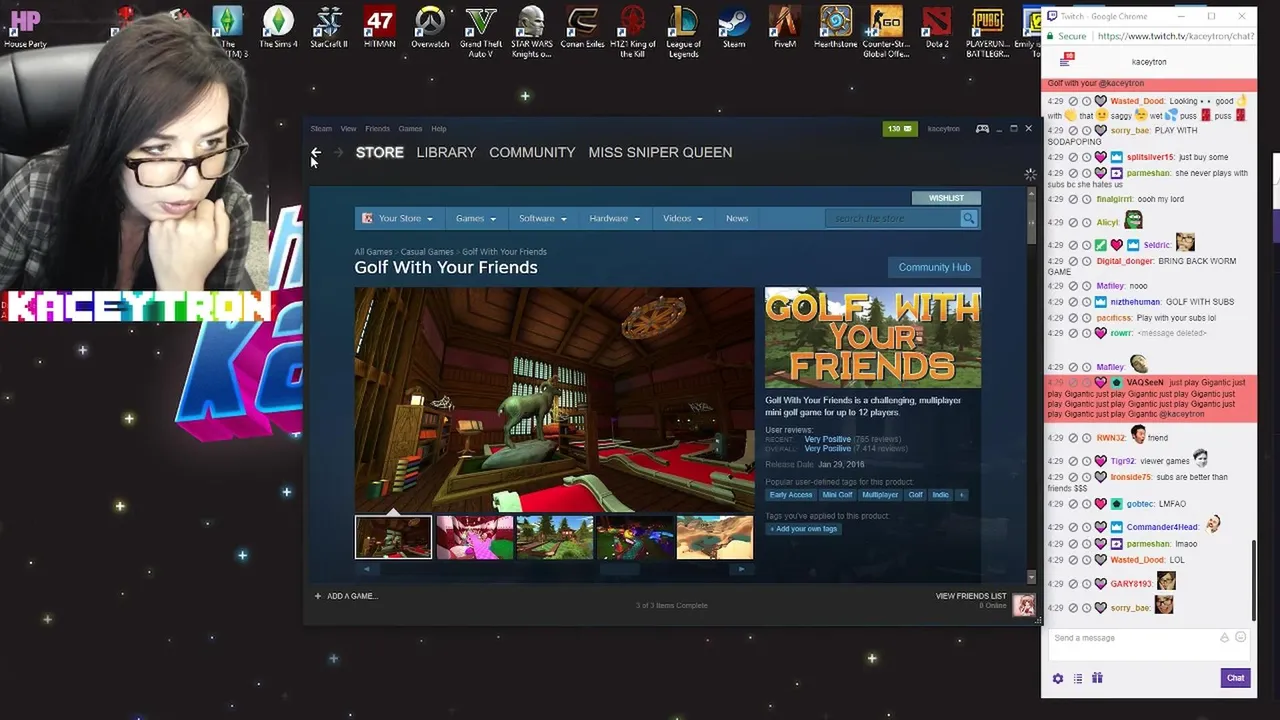1280x720 pixels.
Task: Launch Conan Exiles desktop shortcut
Action: coord(582,28)
